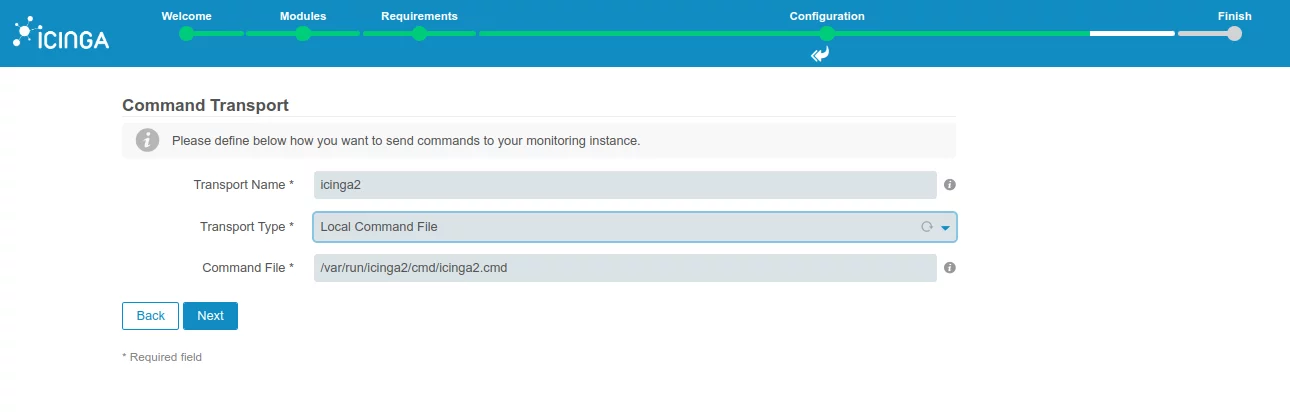Click the info icon beside Transport Name
The height and width of the screenshot is (417, 1290).
pos(950,185)
